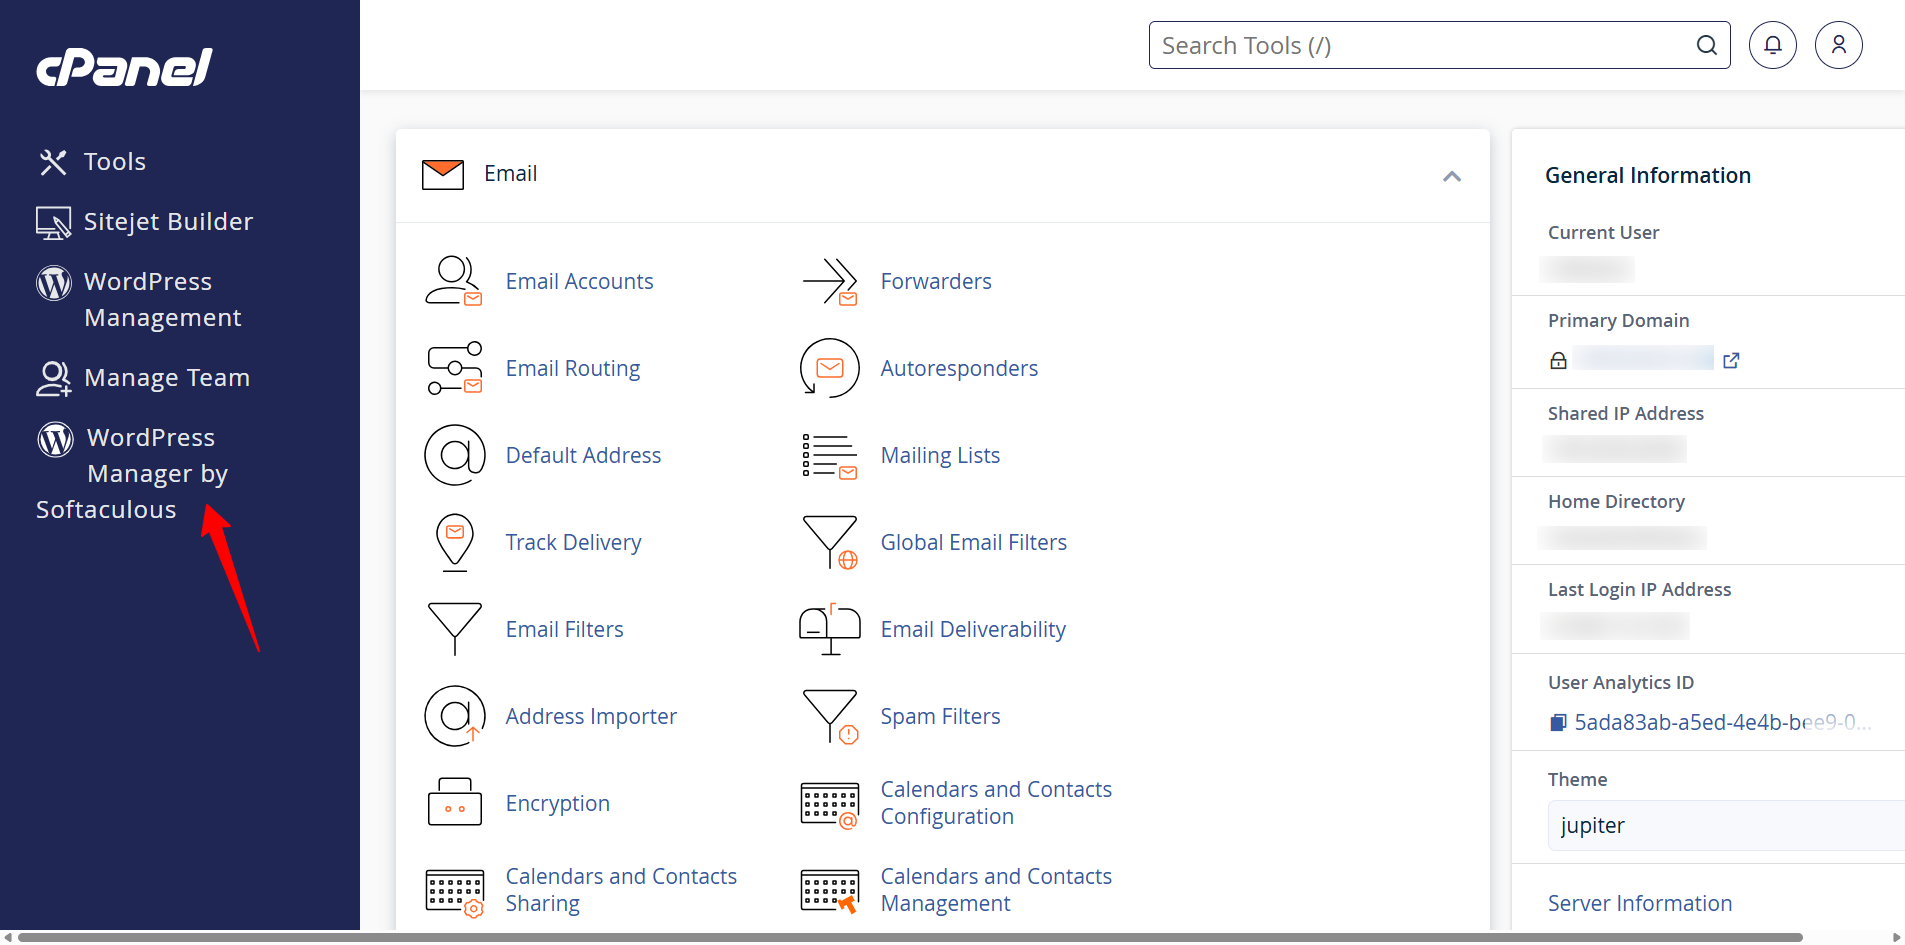Click the Manage Team people icon
Image resolution: width=1905 pixels, height=945 pixels.
(x=54, y=378)
